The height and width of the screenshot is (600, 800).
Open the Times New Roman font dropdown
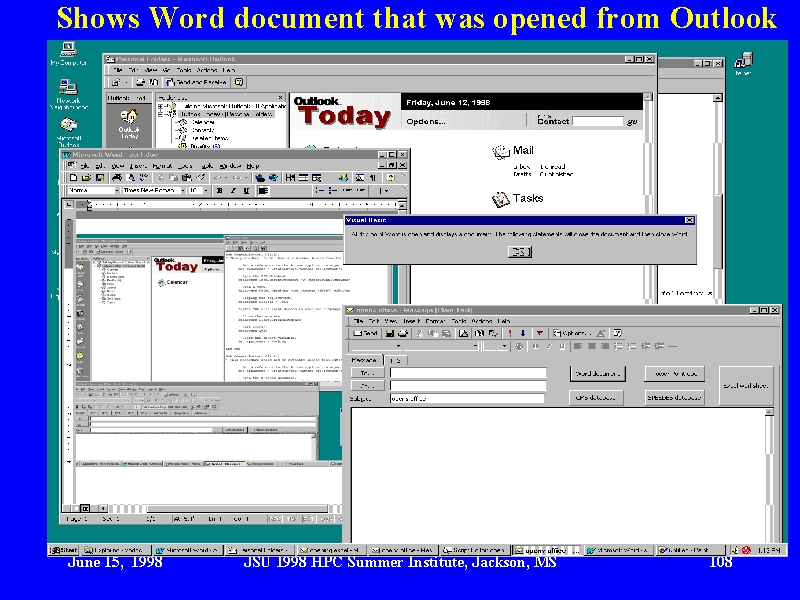point(182,191)
